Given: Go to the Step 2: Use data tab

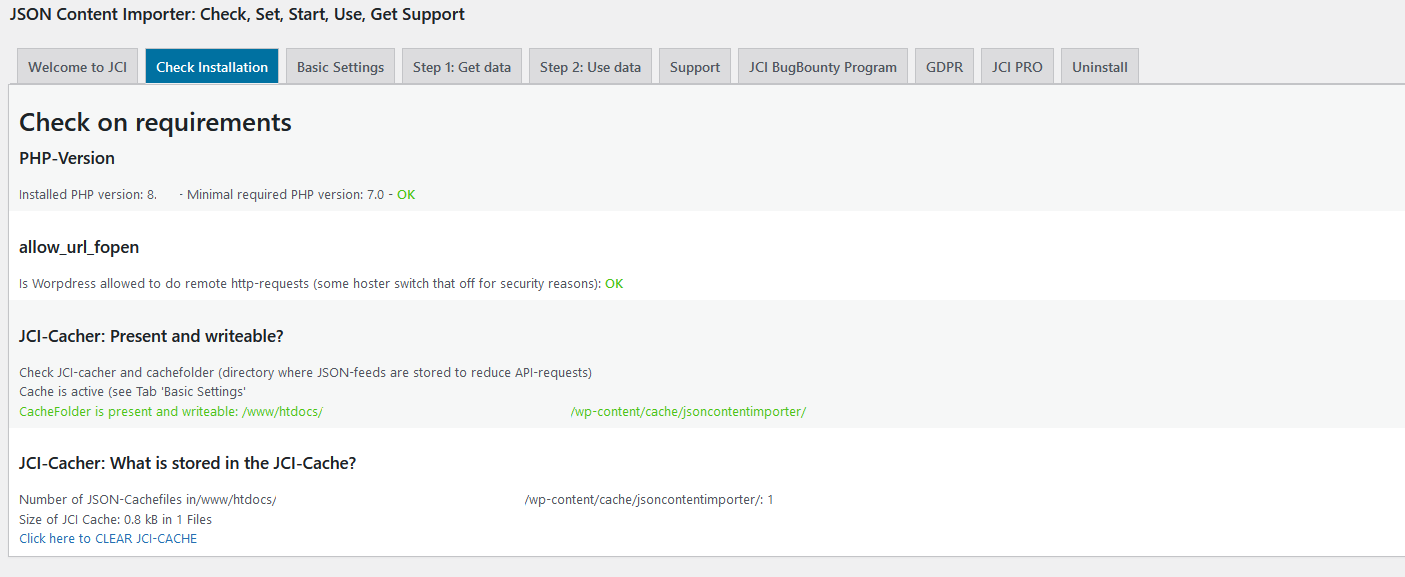Looking at the screenshot, I should click(x=590, y=67).
